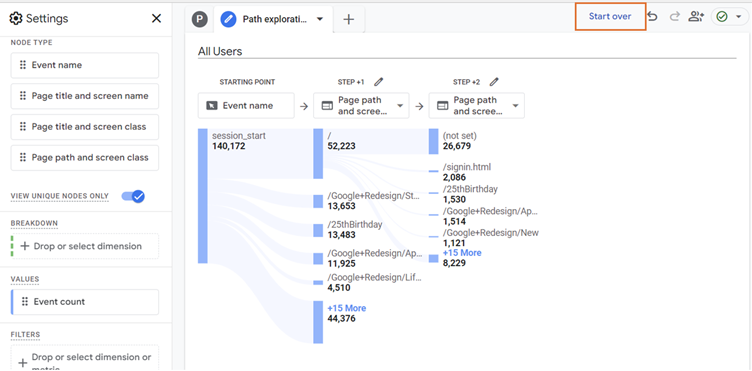The width and height of the screenshot is (752, 371).
Task: Click the 140,172 event count value
Action: point(229,146)
